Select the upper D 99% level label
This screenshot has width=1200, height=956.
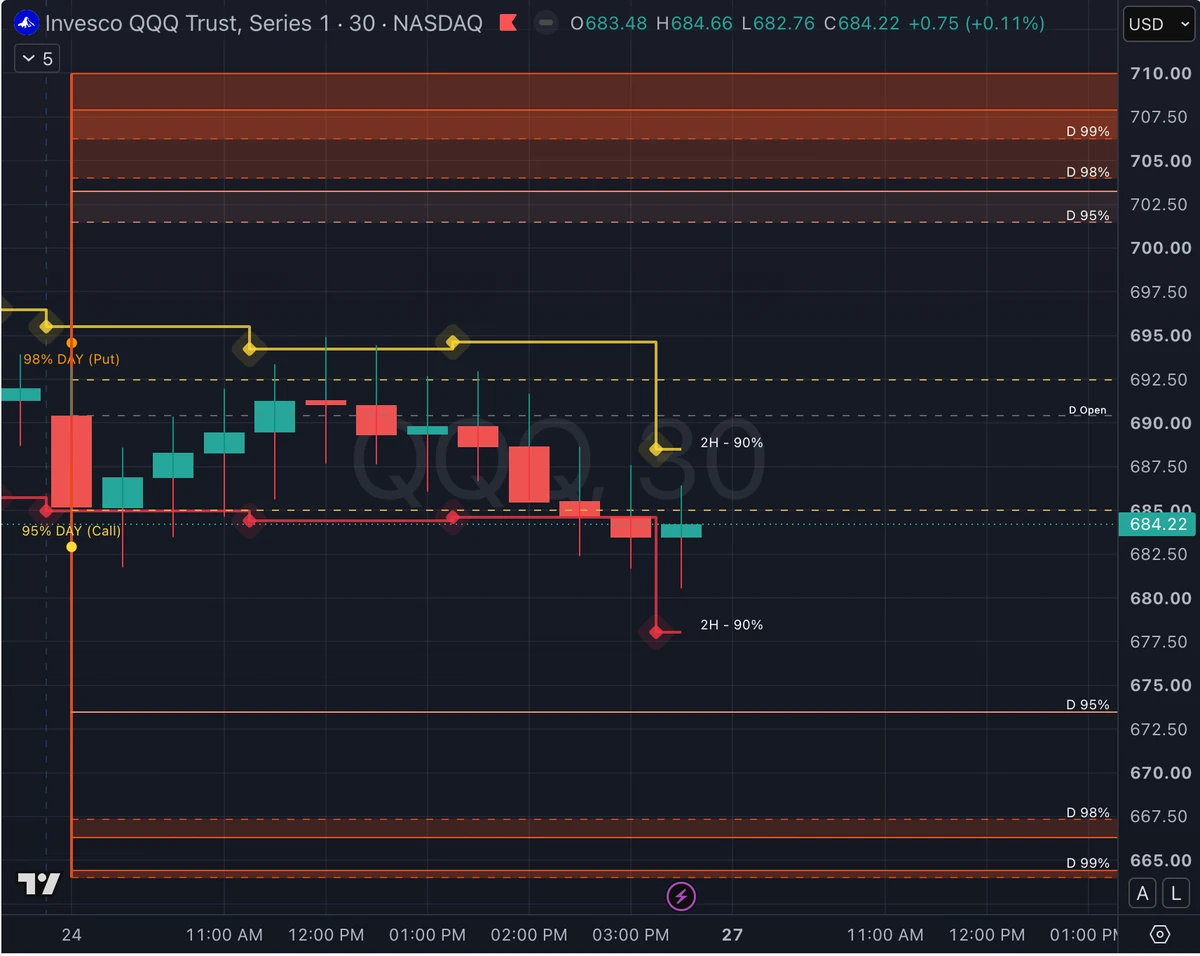(x=1088, y=131)
